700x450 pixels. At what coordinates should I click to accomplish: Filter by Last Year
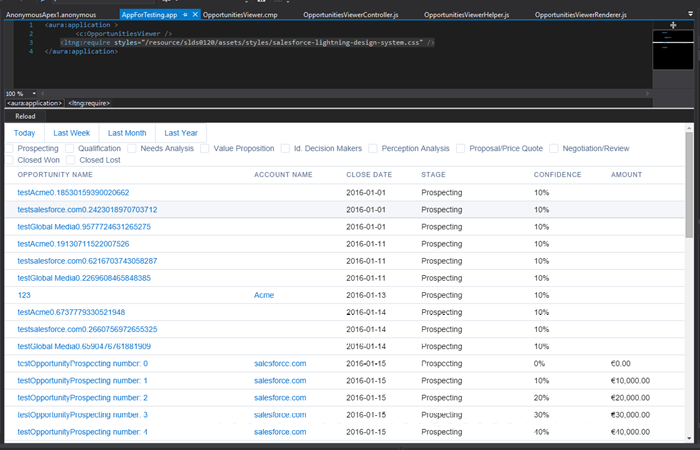pos(180,133)
